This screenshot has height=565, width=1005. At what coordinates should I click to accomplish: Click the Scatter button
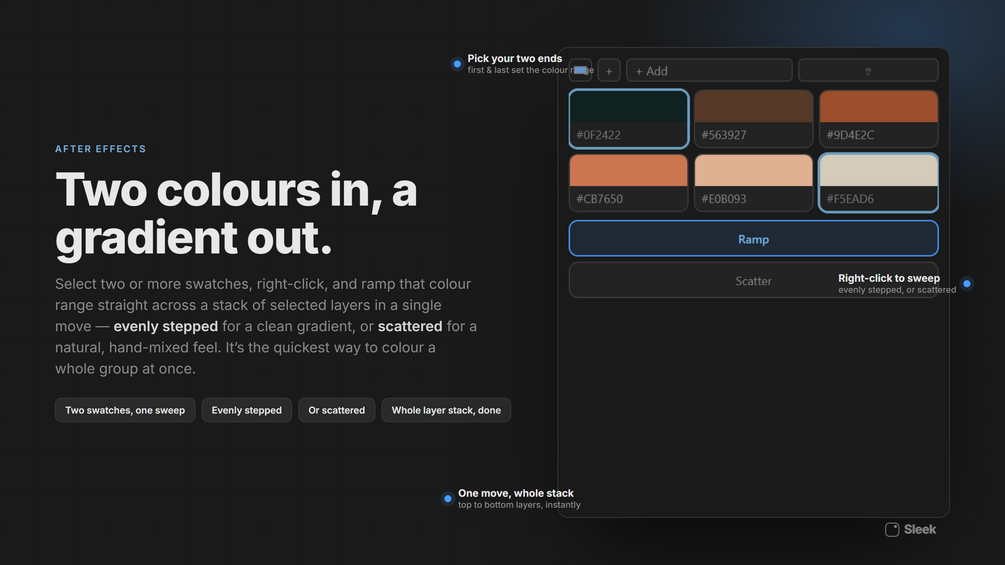point(753,281)
